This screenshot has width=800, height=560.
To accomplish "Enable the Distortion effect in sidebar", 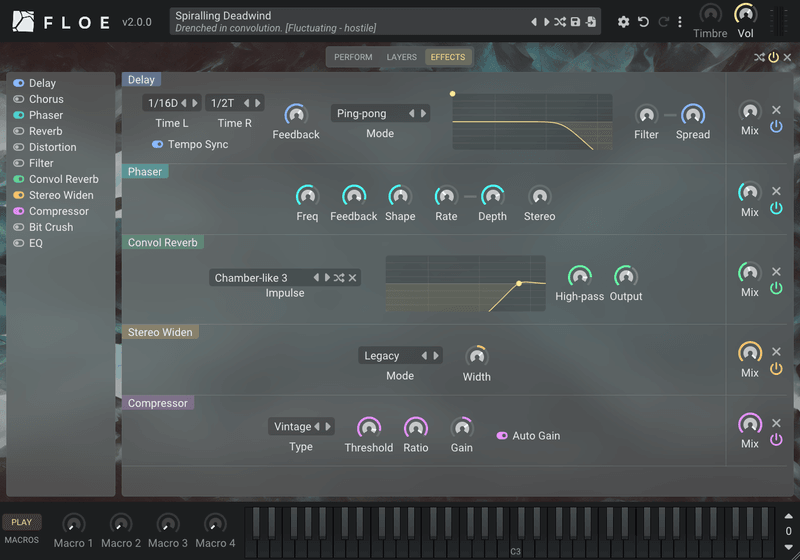I will [x=19, y=147].
